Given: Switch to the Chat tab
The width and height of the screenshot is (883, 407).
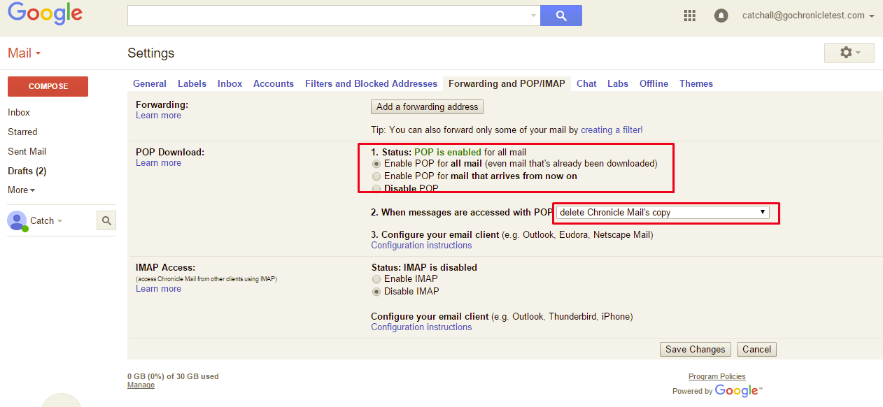Looking at the screenshot, I should [x=586, y=84].
